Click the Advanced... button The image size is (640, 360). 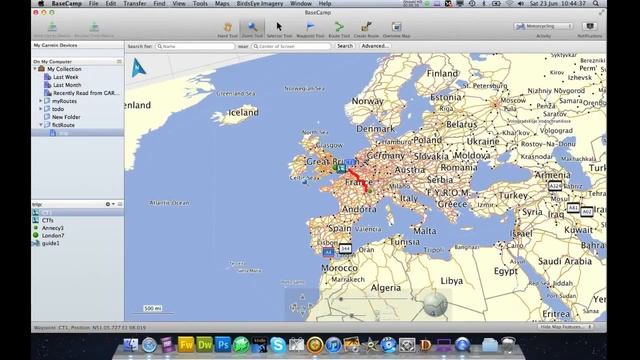click(x=375, y=46)
